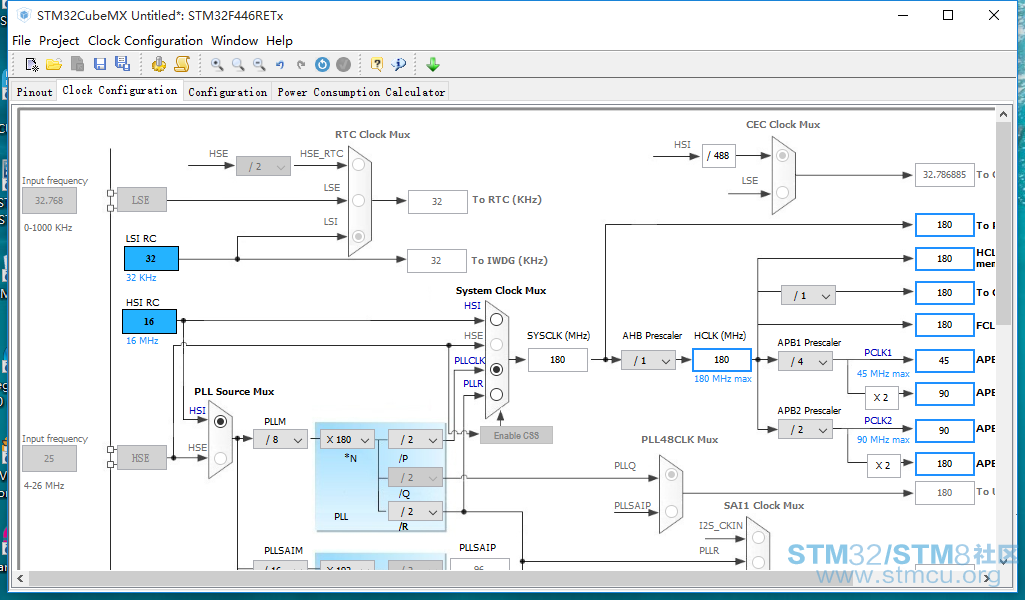Switch to the Pinout tab
Image resolution: width=1025 pixels, height=600 pixels.
point(34,92)
